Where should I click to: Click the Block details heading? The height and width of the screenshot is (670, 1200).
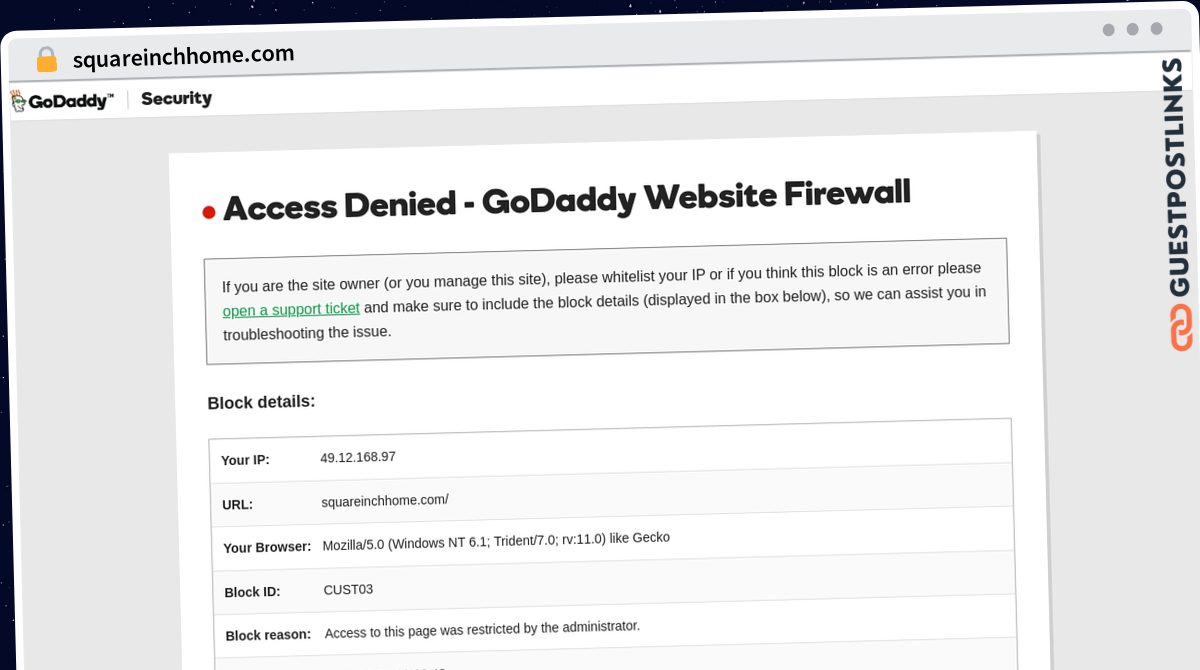[261, 402]
